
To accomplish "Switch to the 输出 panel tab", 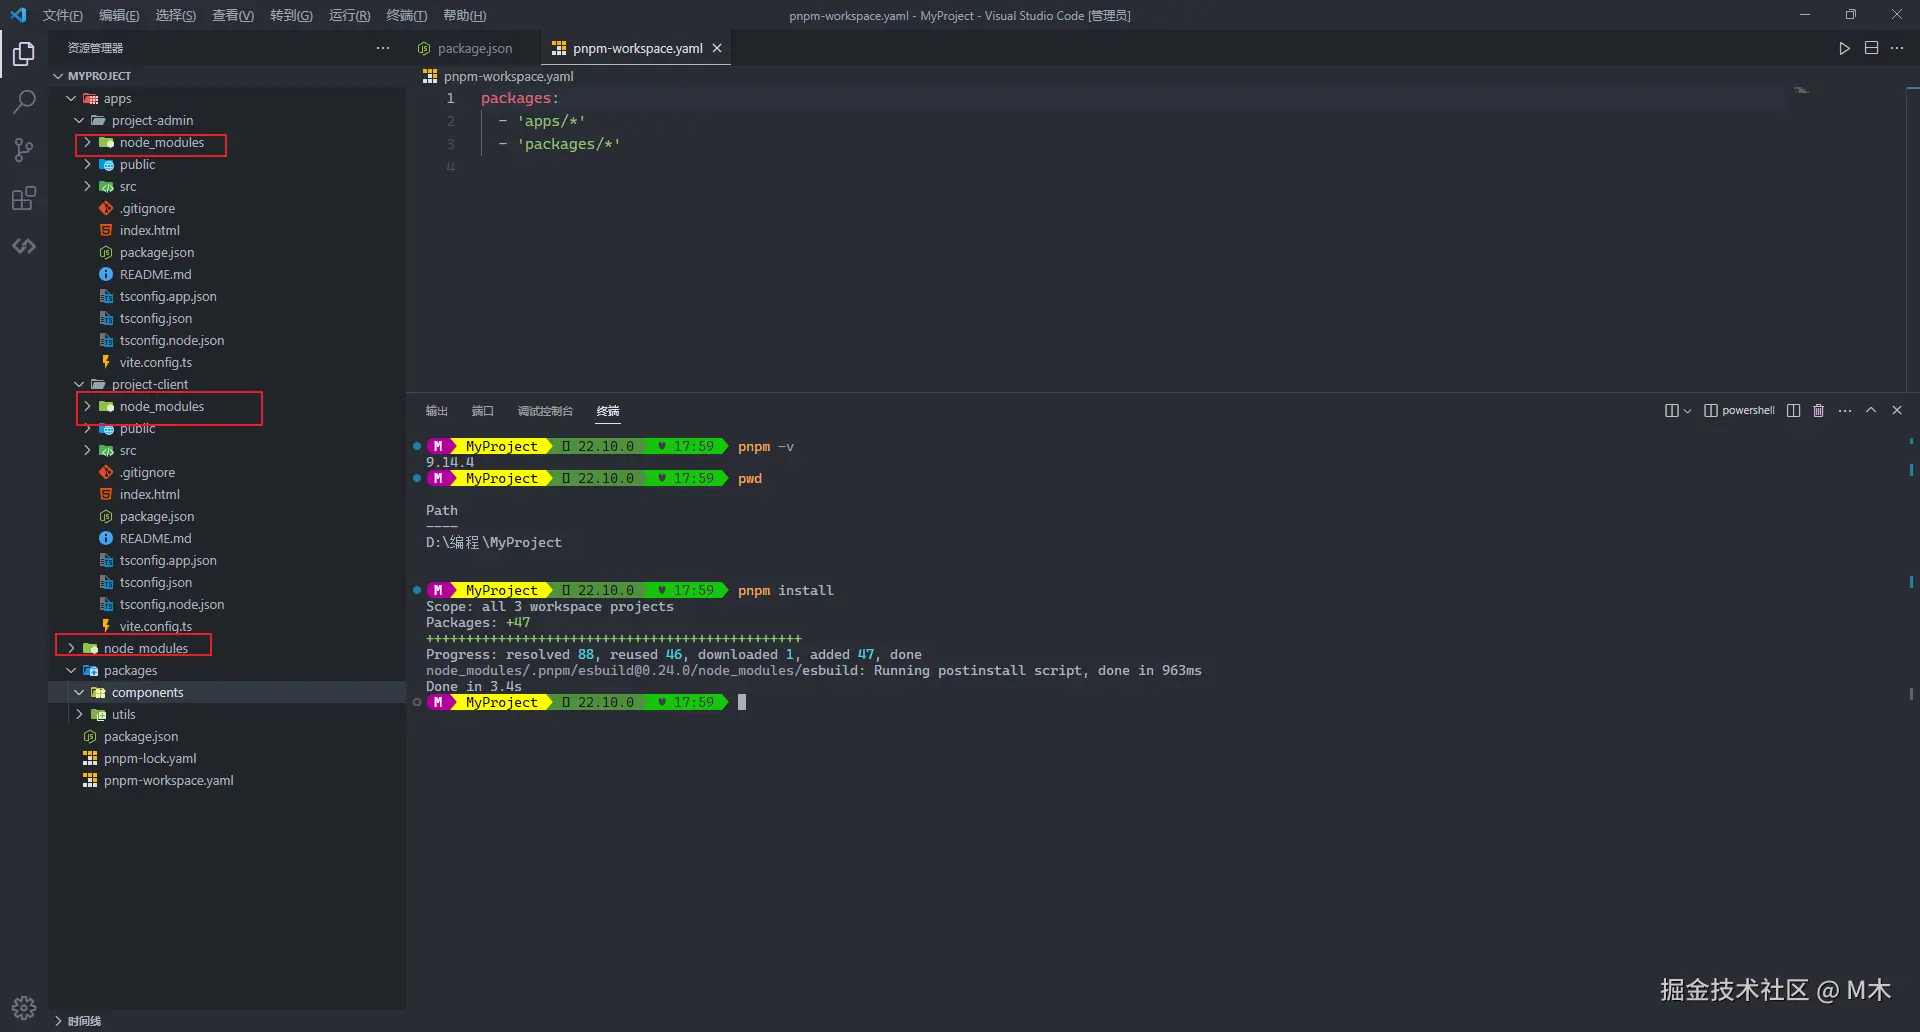I will (437, 411).
